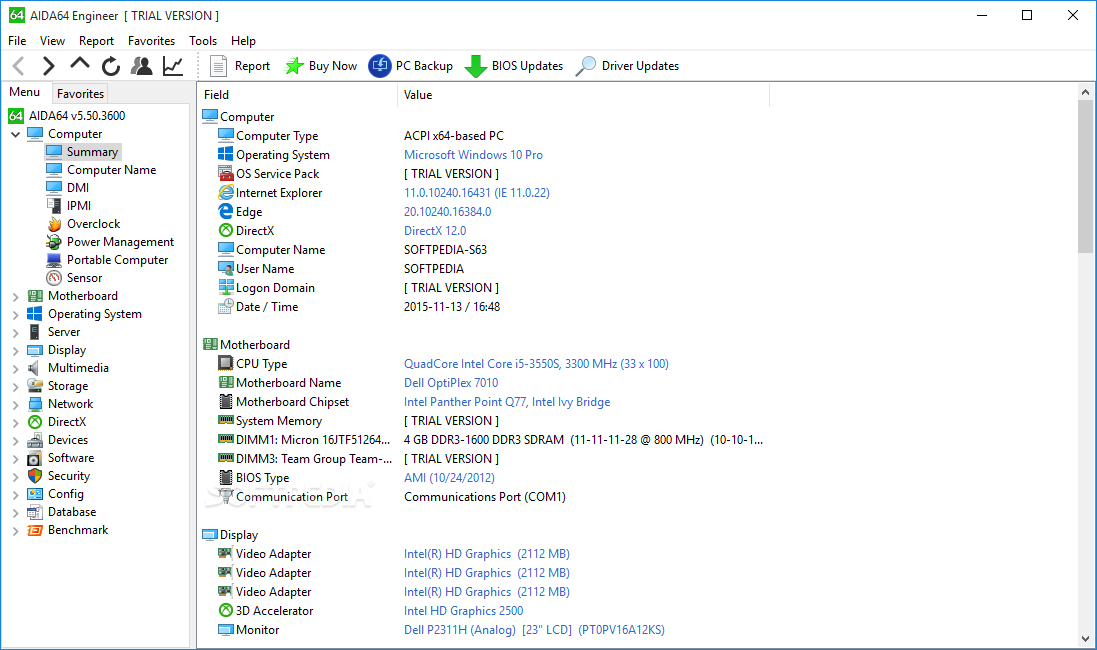Click the Devices icon in tree
The height and width of the screenshot is (650, 1097).
pos(35,440)
